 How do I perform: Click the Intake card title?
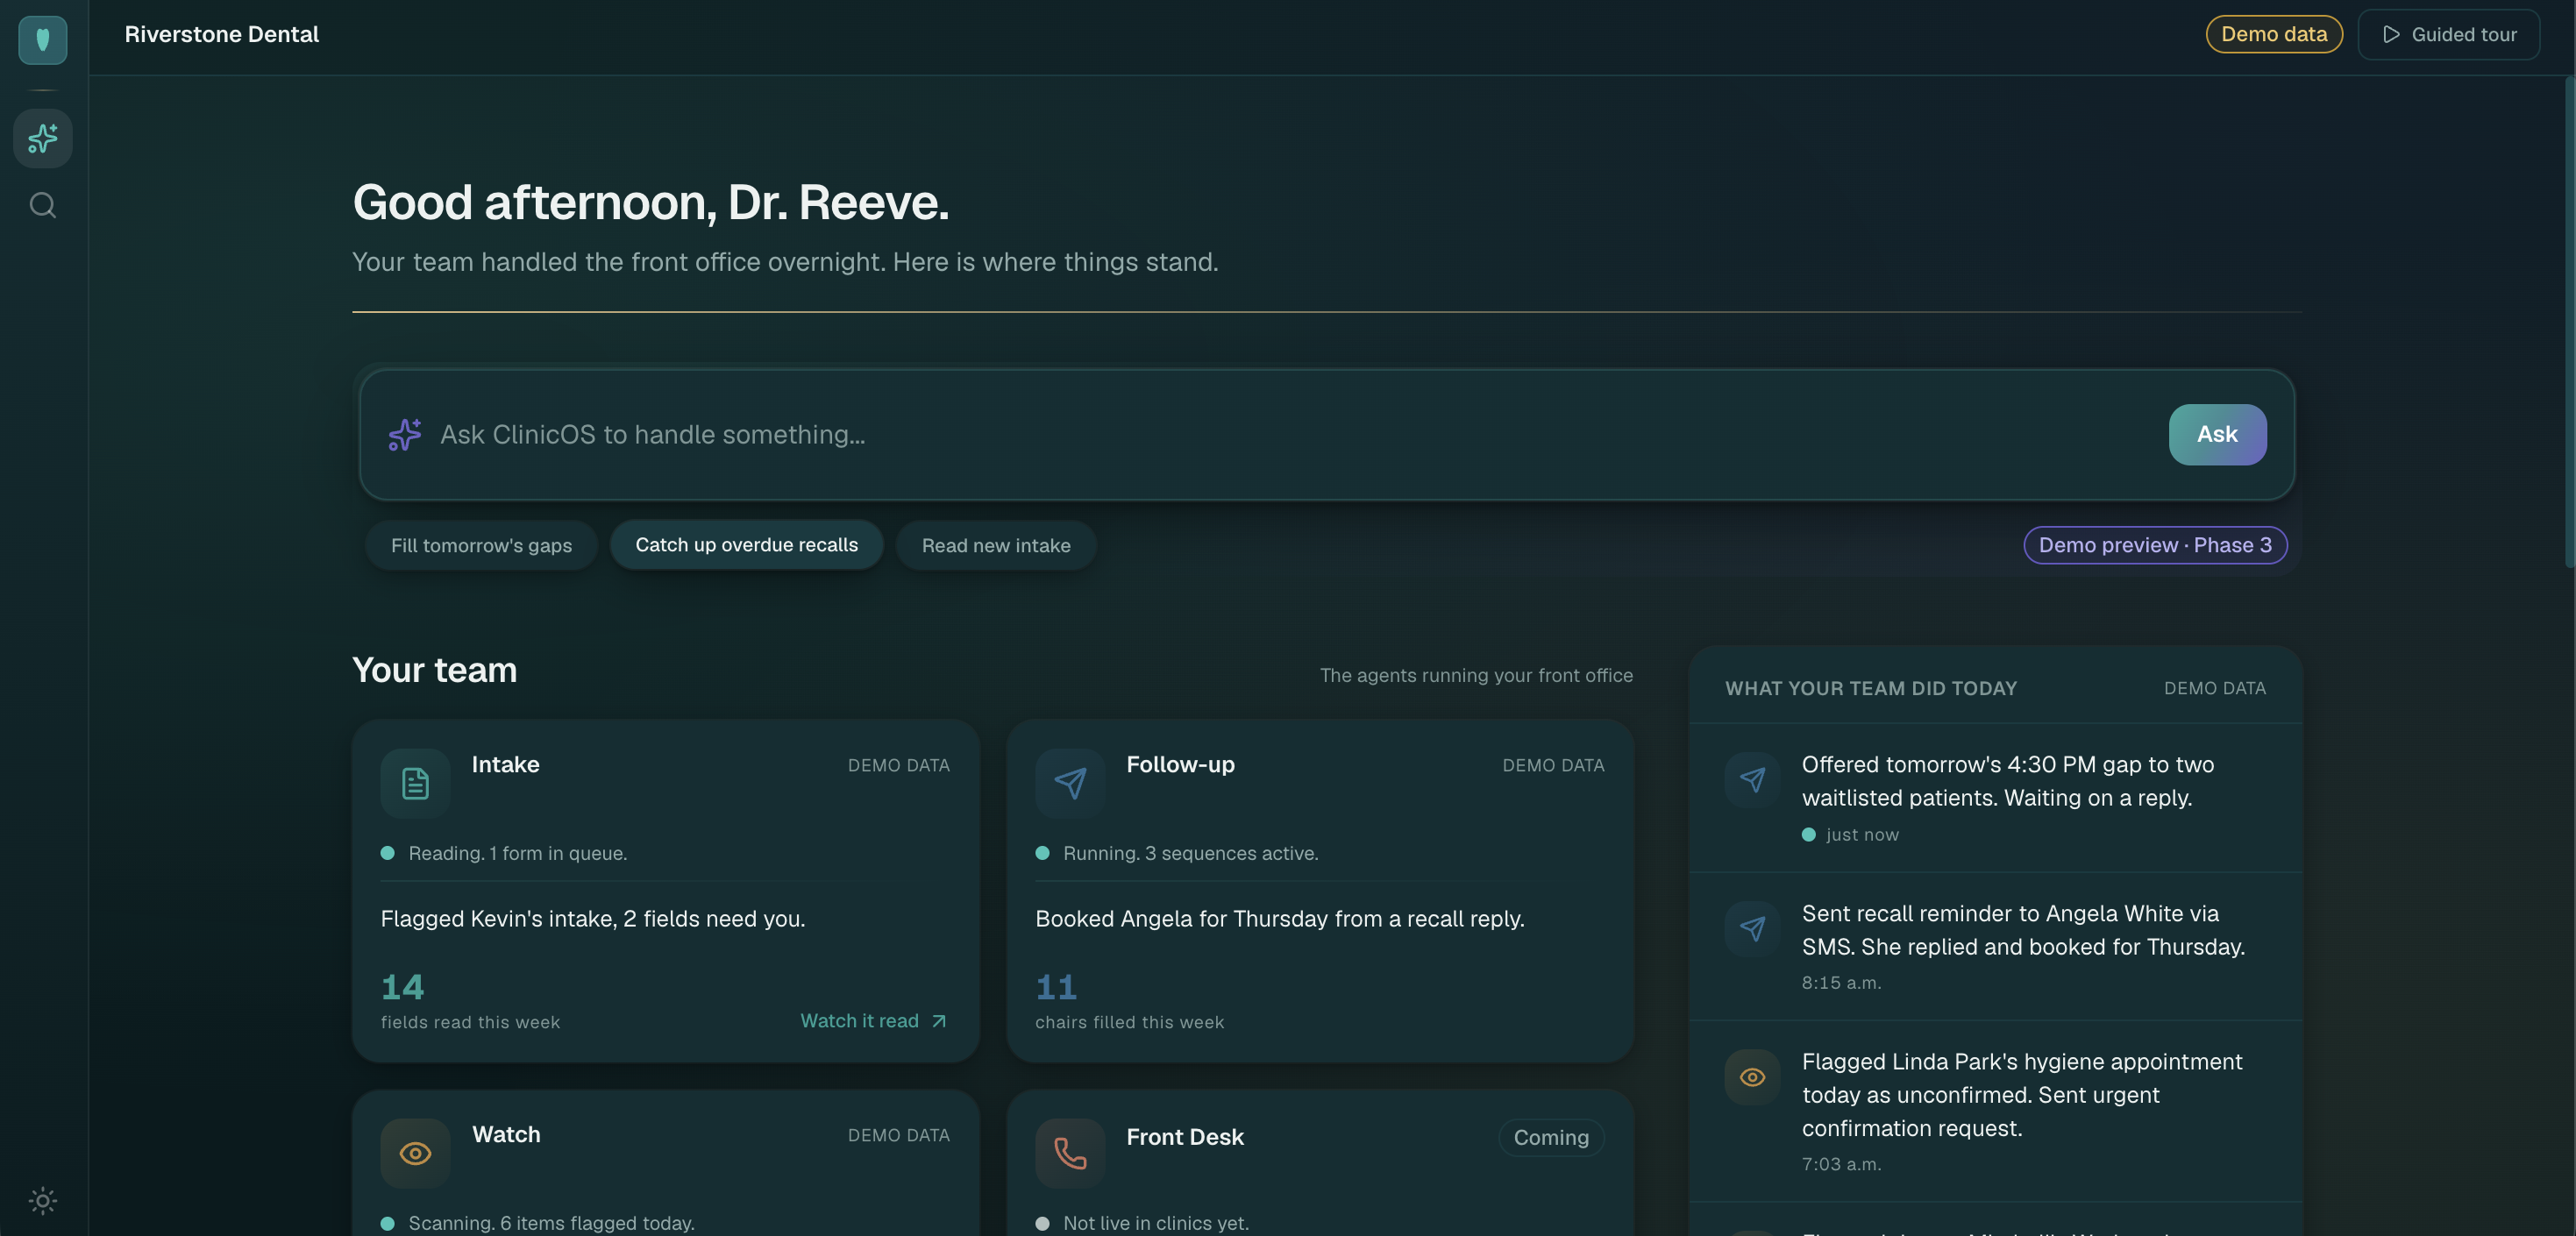(x=505, y=765)
